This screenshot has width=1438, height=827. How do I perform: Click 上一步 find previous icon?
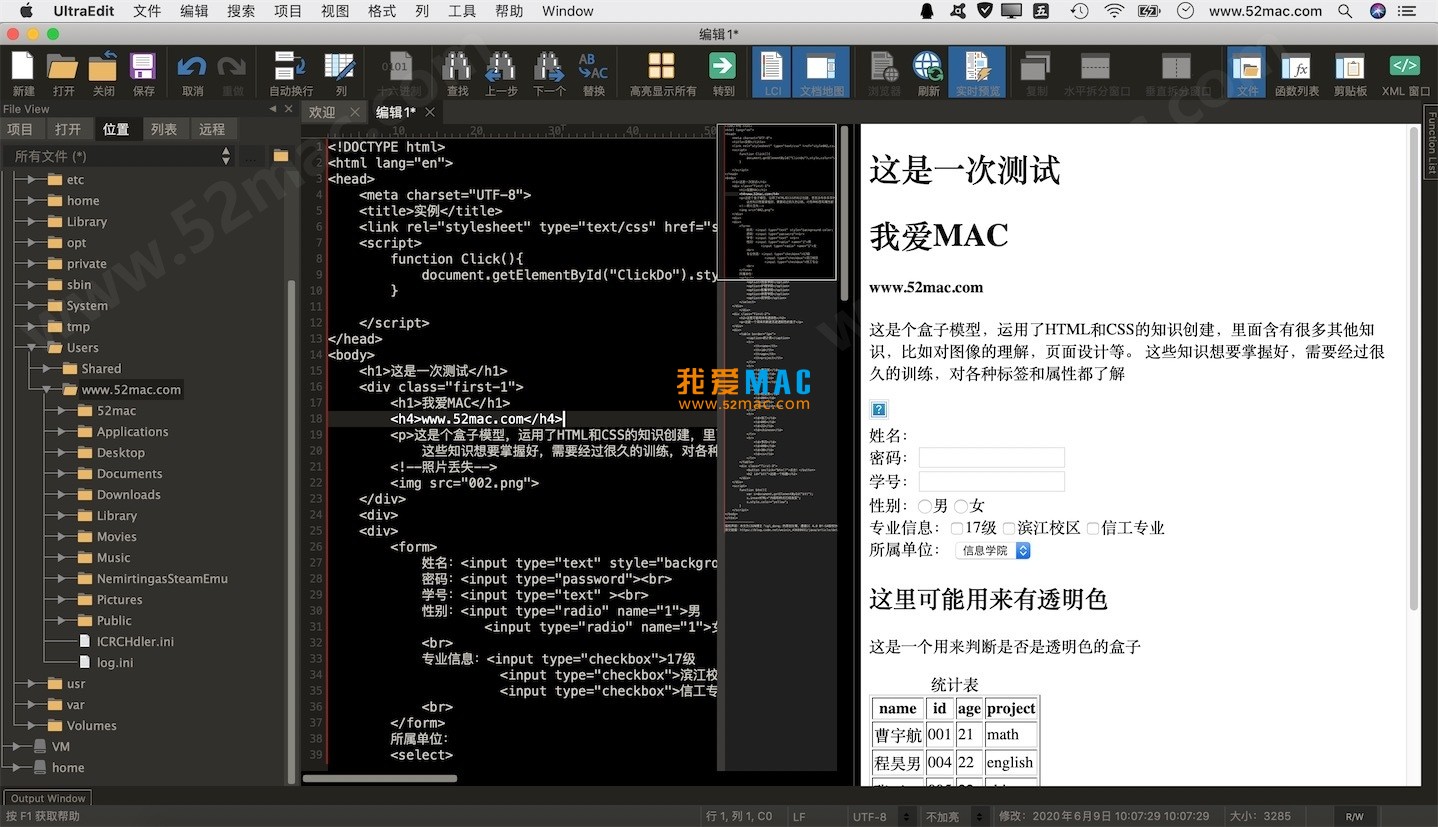click(500, 67)
